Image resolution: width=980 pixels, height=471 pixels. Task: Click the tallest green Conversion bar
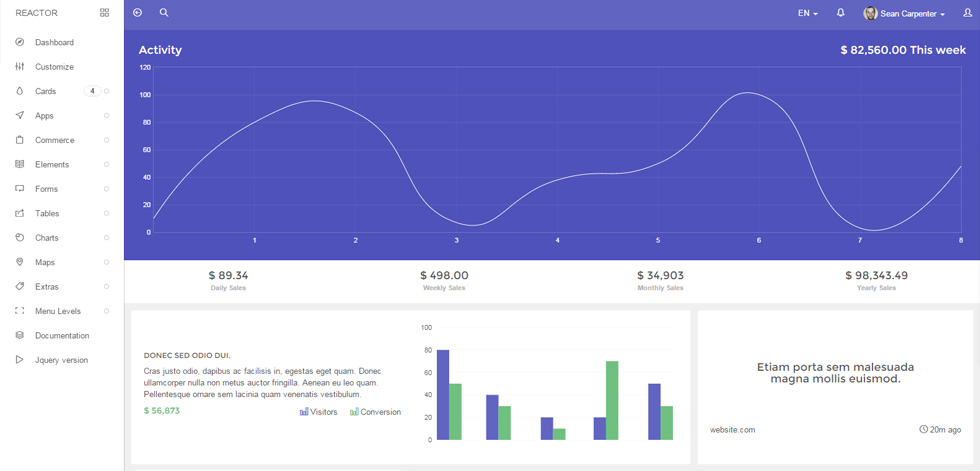coord(612,400)
